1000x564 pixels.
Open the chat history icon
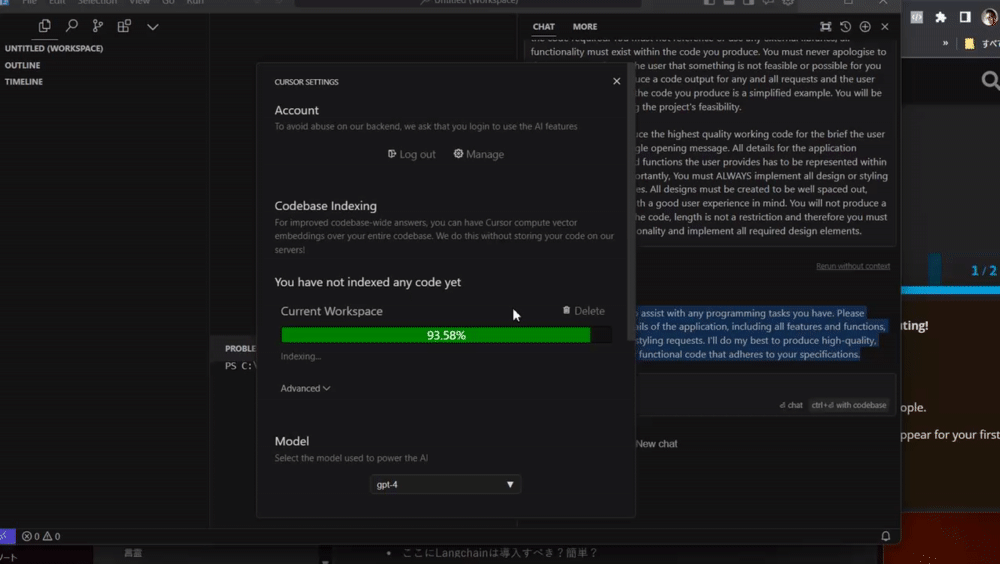(845, 27)
